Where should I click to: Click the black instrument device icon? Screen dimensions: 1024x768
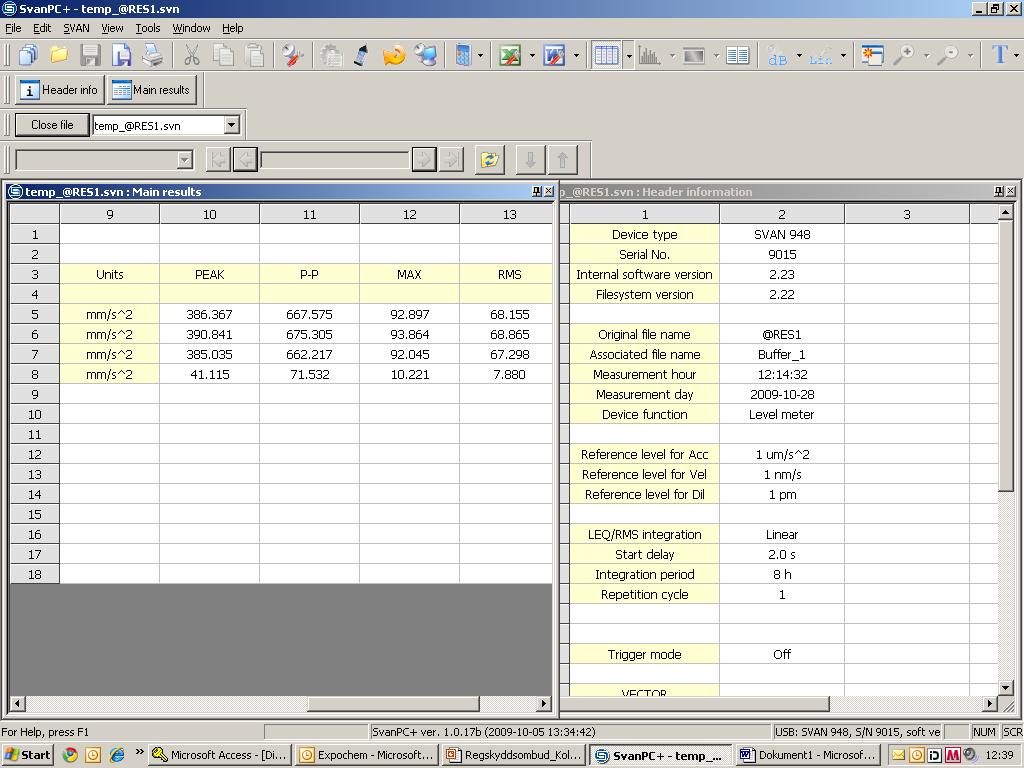tap(361, 56)
